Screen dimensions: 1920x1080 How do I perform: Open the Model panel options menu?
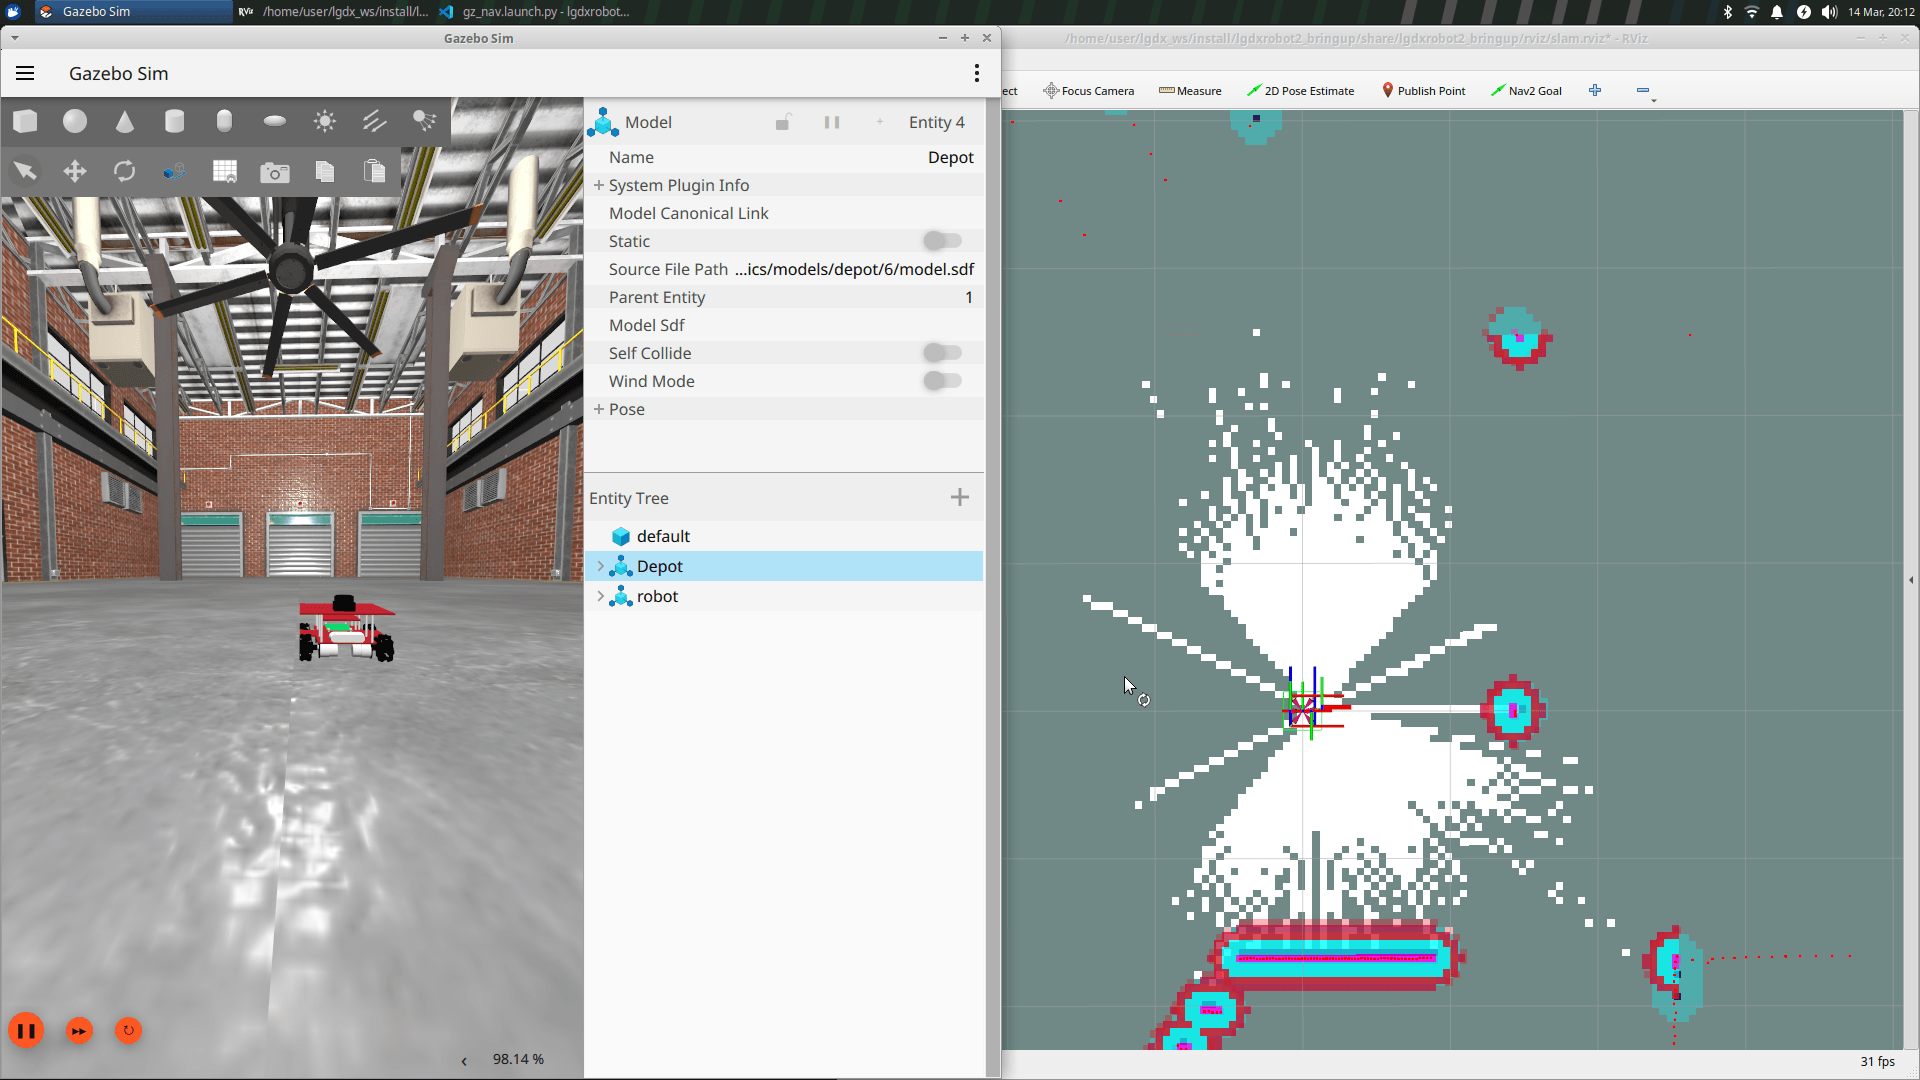977,73
